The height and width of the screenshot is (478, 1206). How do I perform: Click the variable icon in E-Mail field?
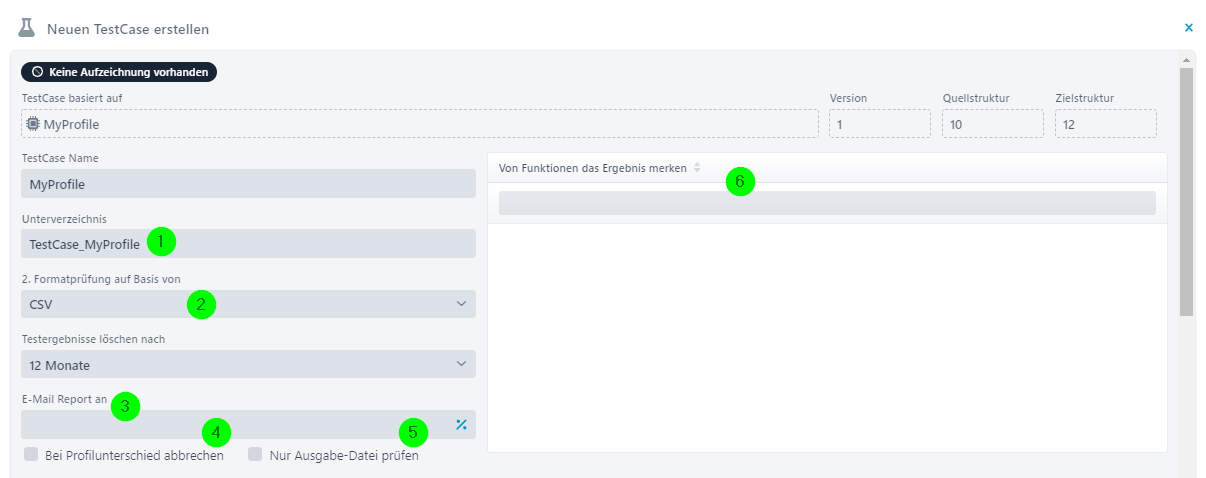click(462, 424)
